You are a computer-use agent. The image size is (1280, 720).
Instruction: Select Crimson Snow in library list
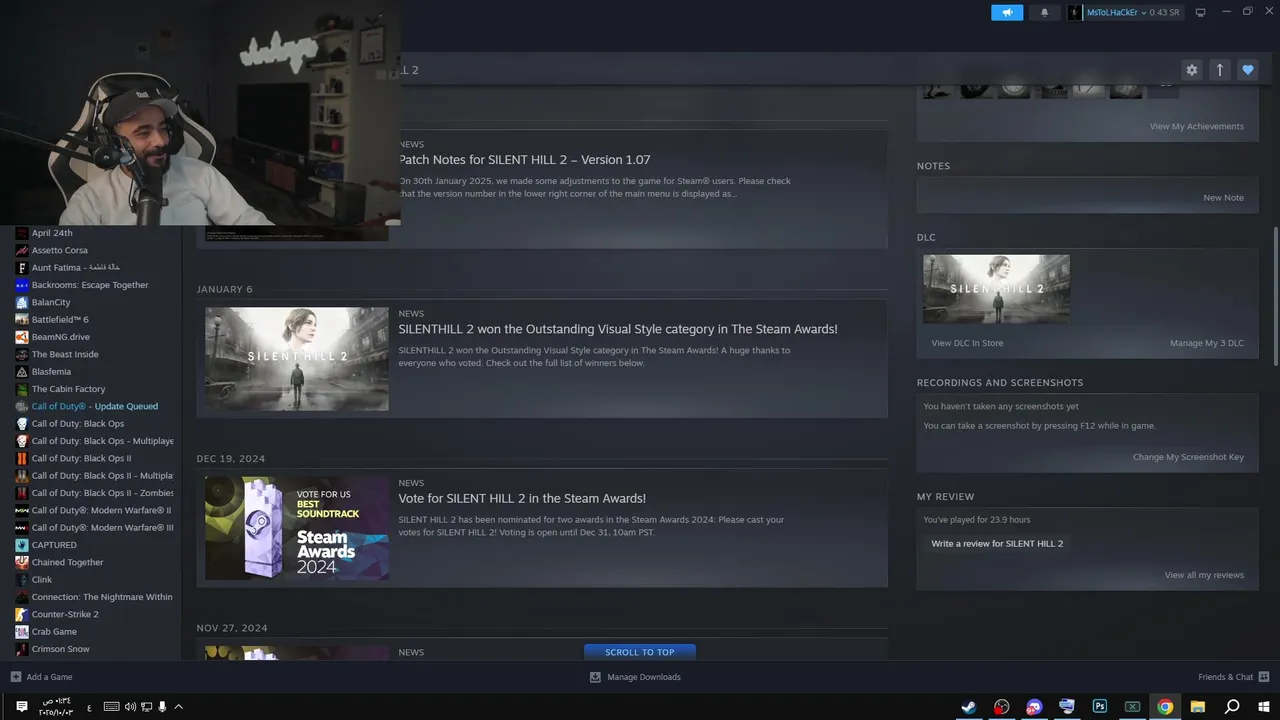point(60,649)
